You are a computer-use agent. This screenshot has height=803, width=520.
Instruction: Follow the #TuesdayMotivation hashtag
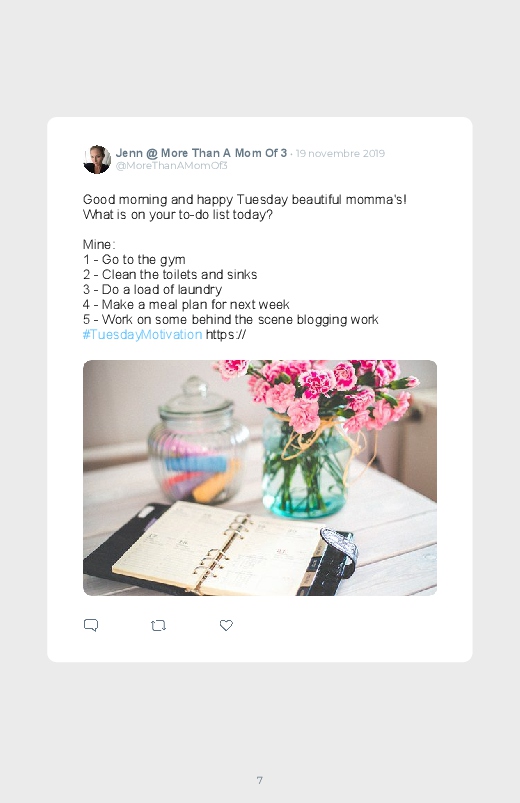click(142, 334)
